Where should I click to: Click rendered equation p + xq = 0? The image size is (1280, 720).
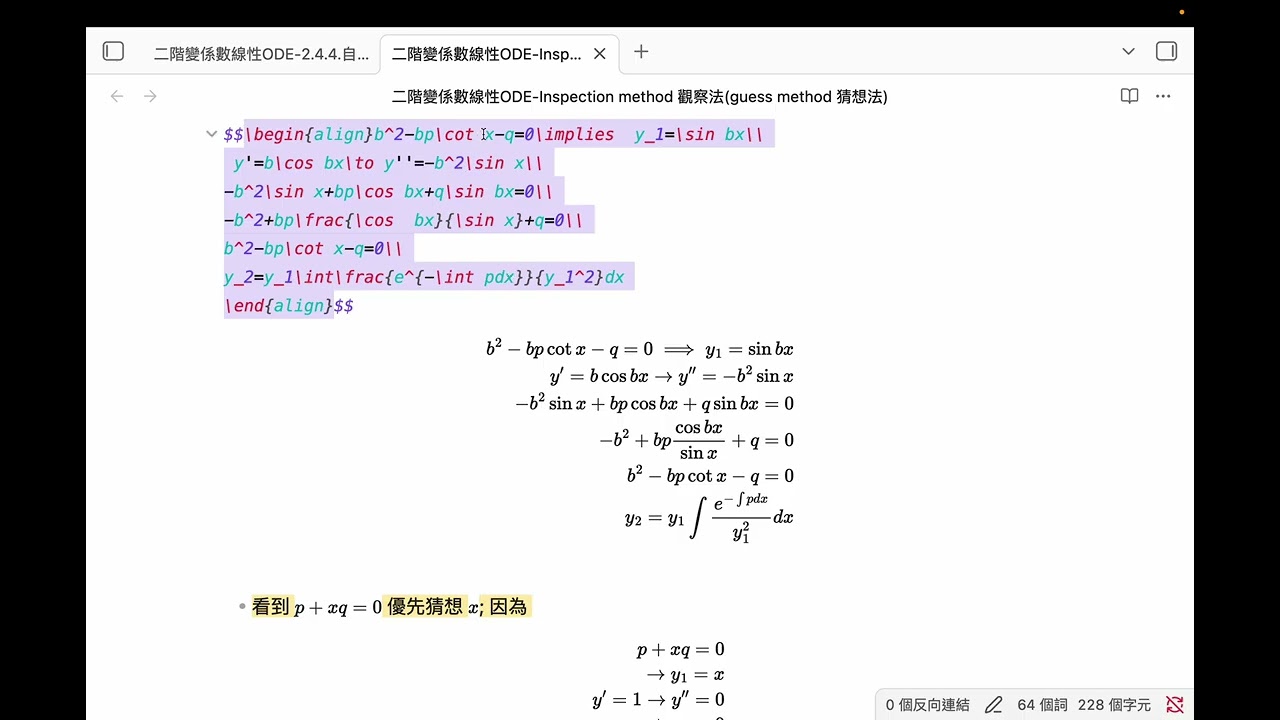(680, 650)
